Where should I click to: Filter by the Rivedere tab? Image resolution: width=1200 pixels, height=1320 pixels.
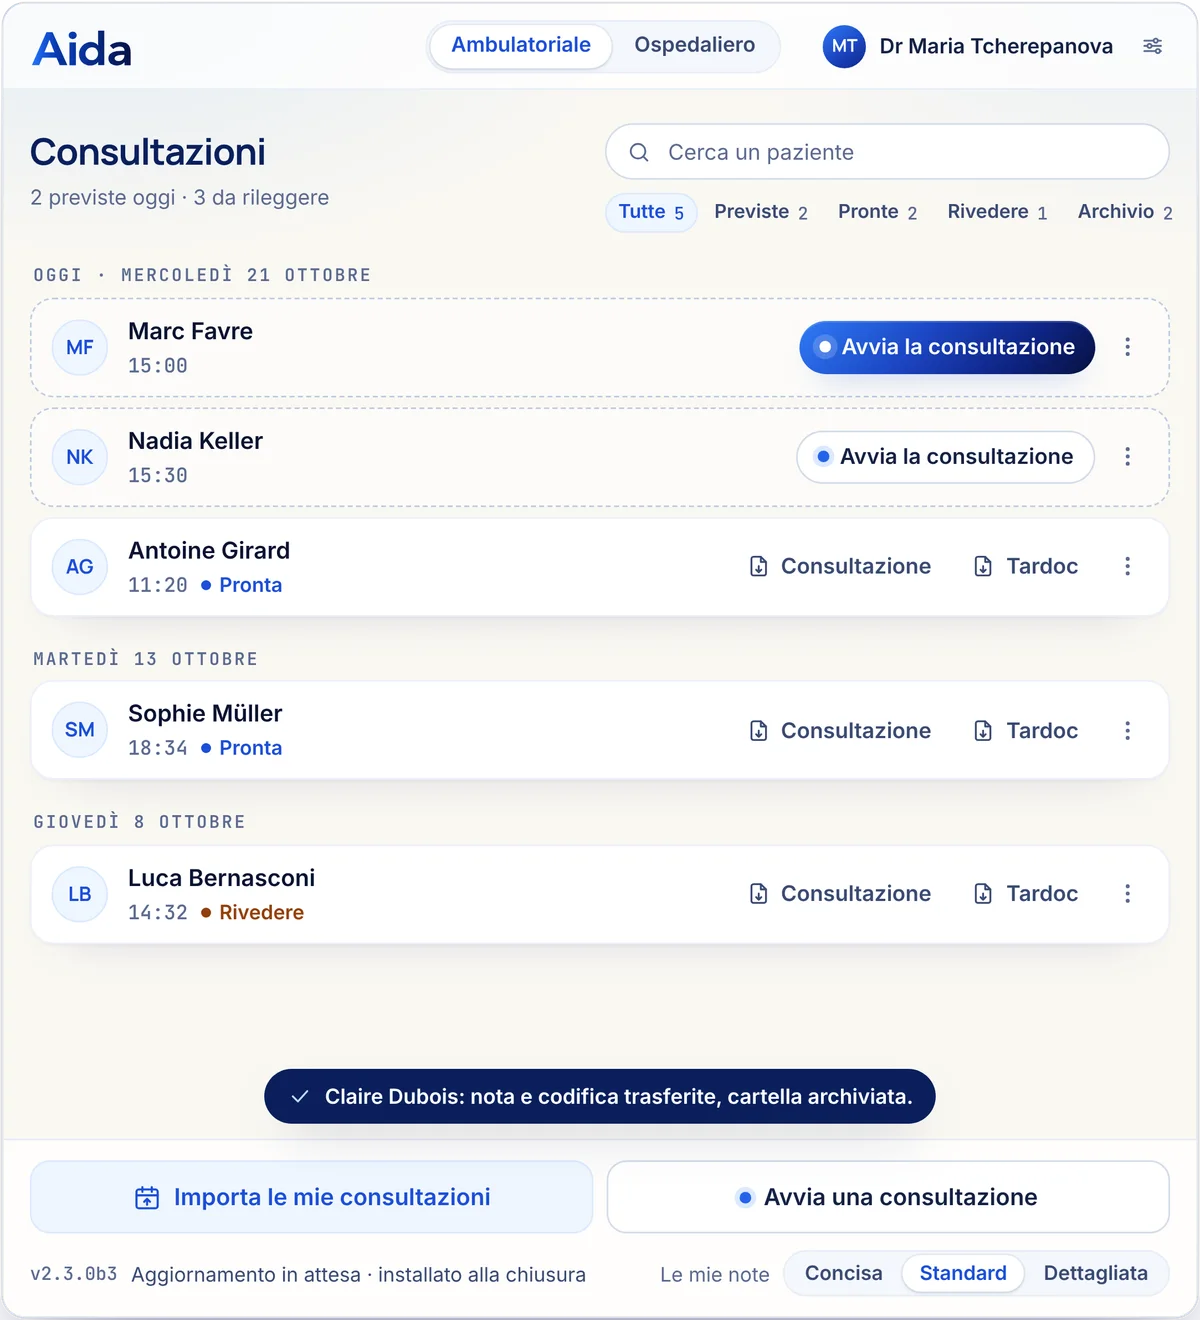point(997,212)
